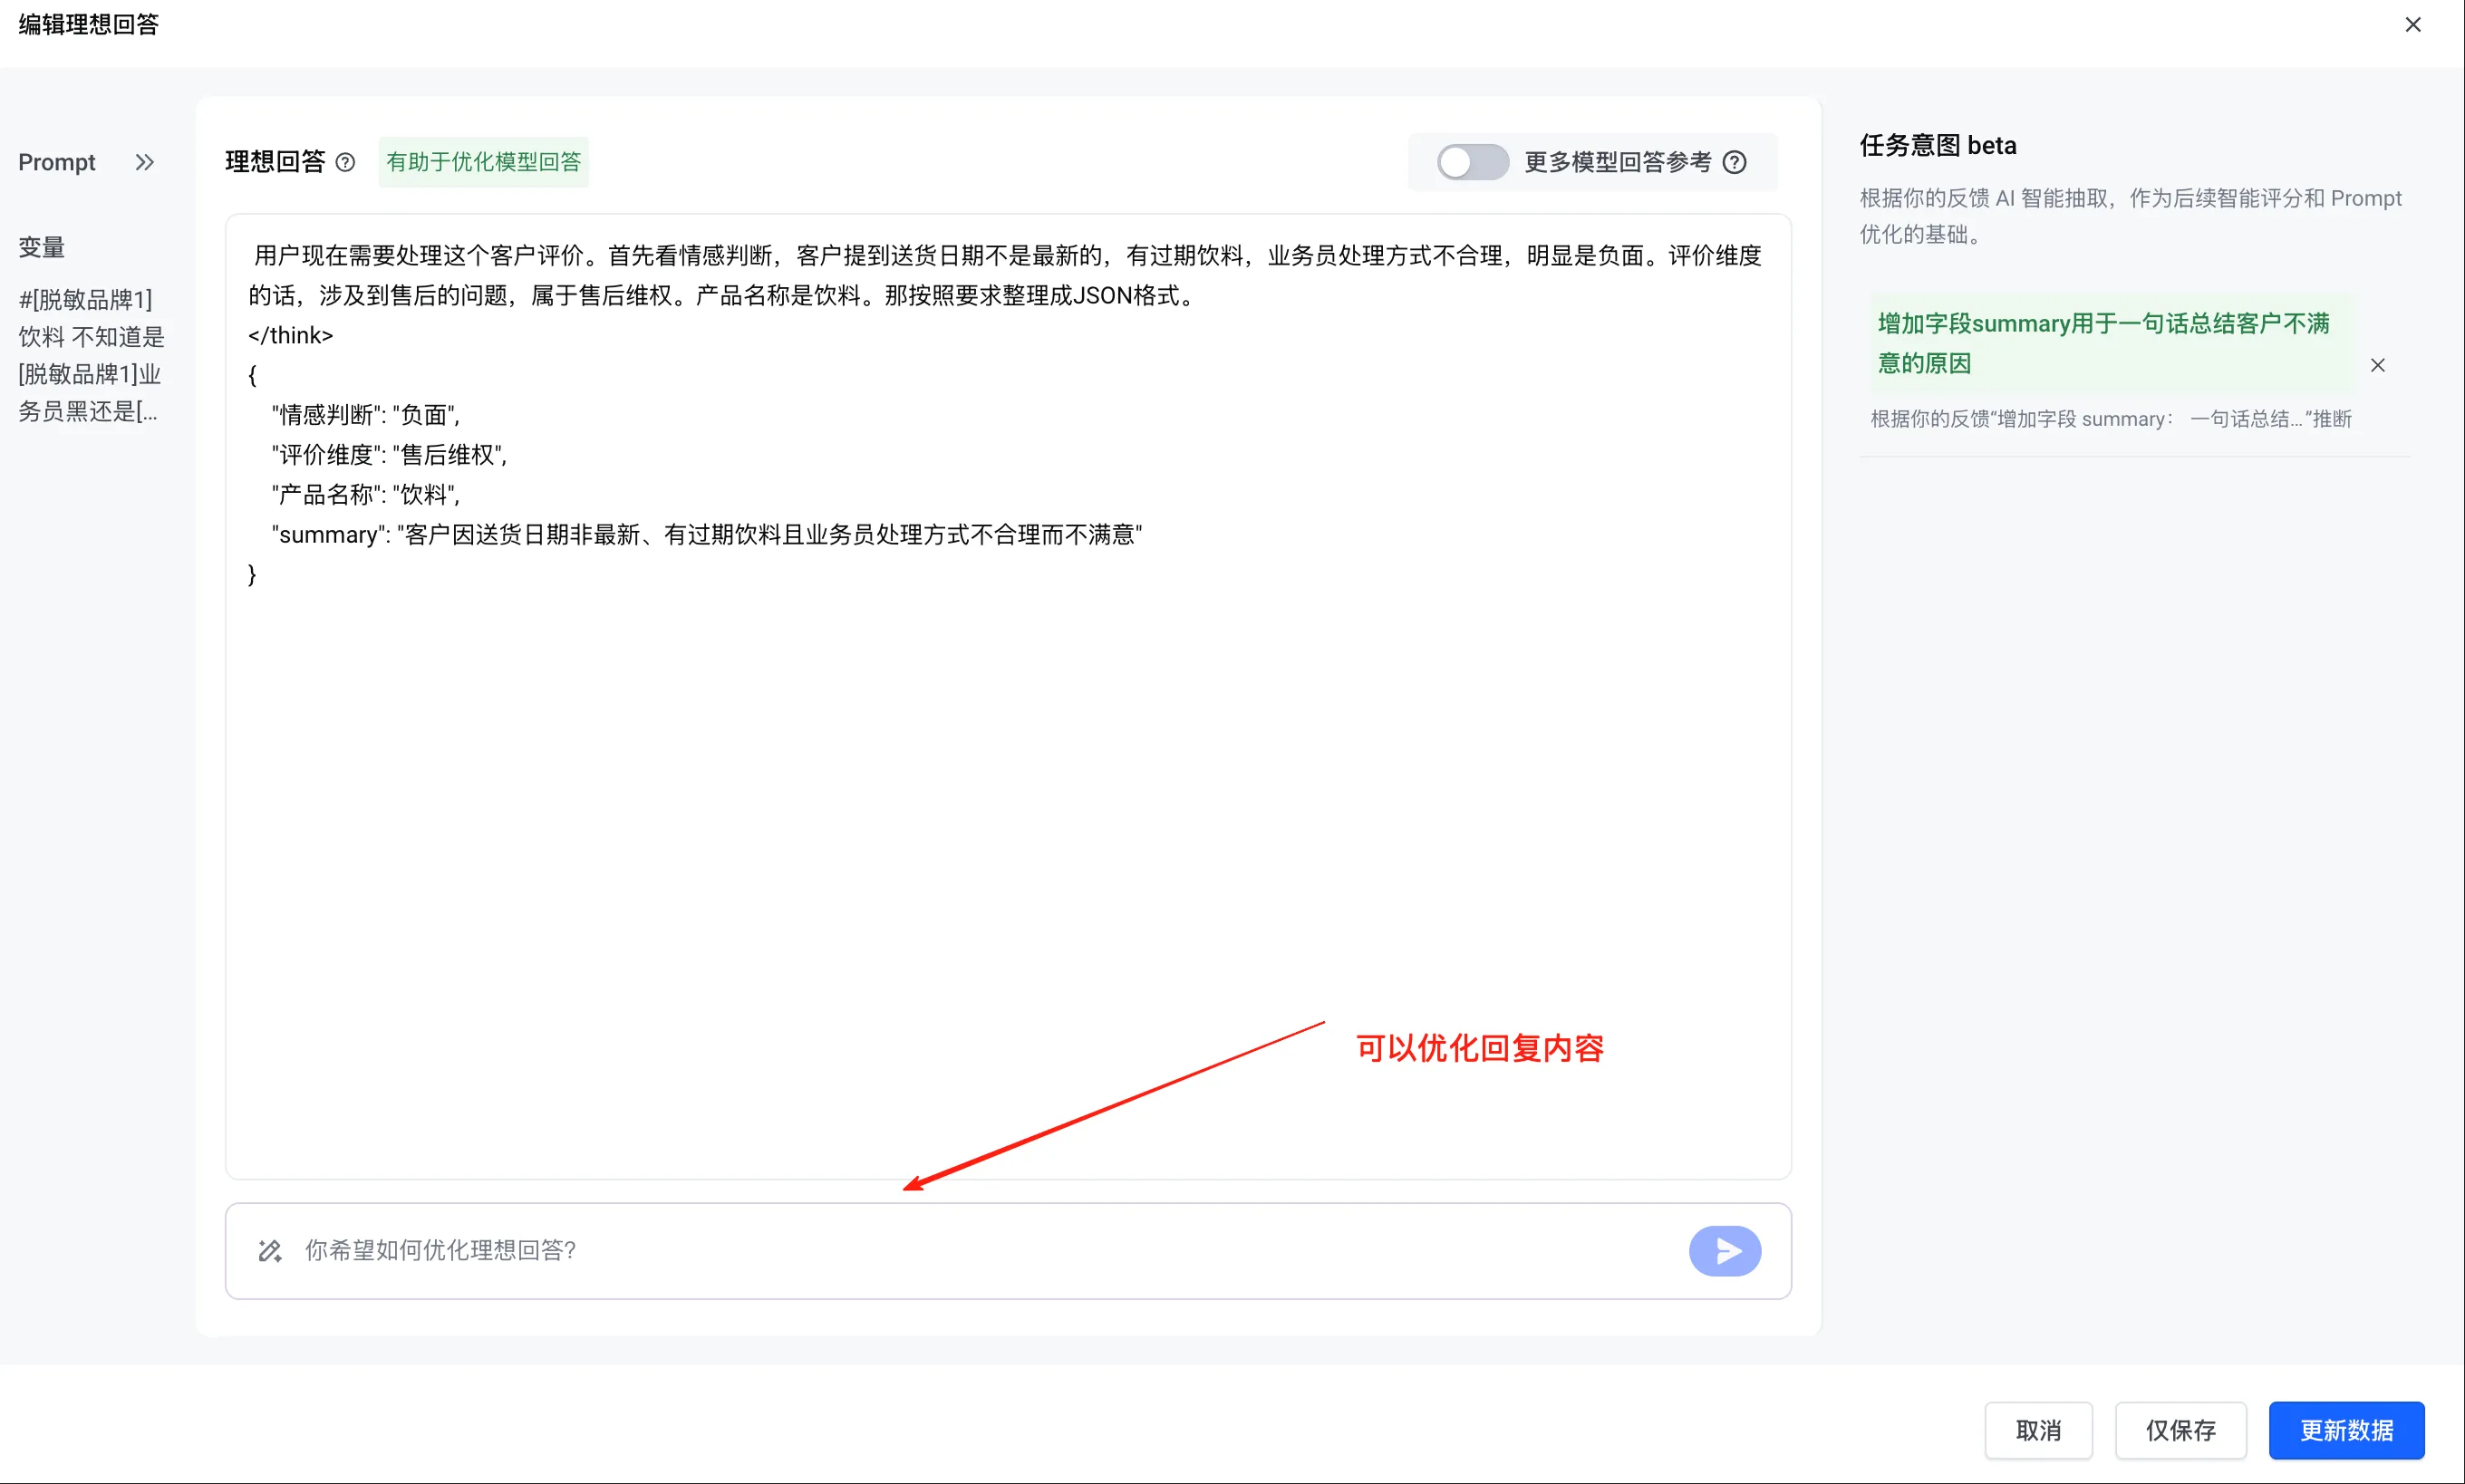2465x1484 pixels.
Task: Click help icon beside 理想回答
Action: 345,162
